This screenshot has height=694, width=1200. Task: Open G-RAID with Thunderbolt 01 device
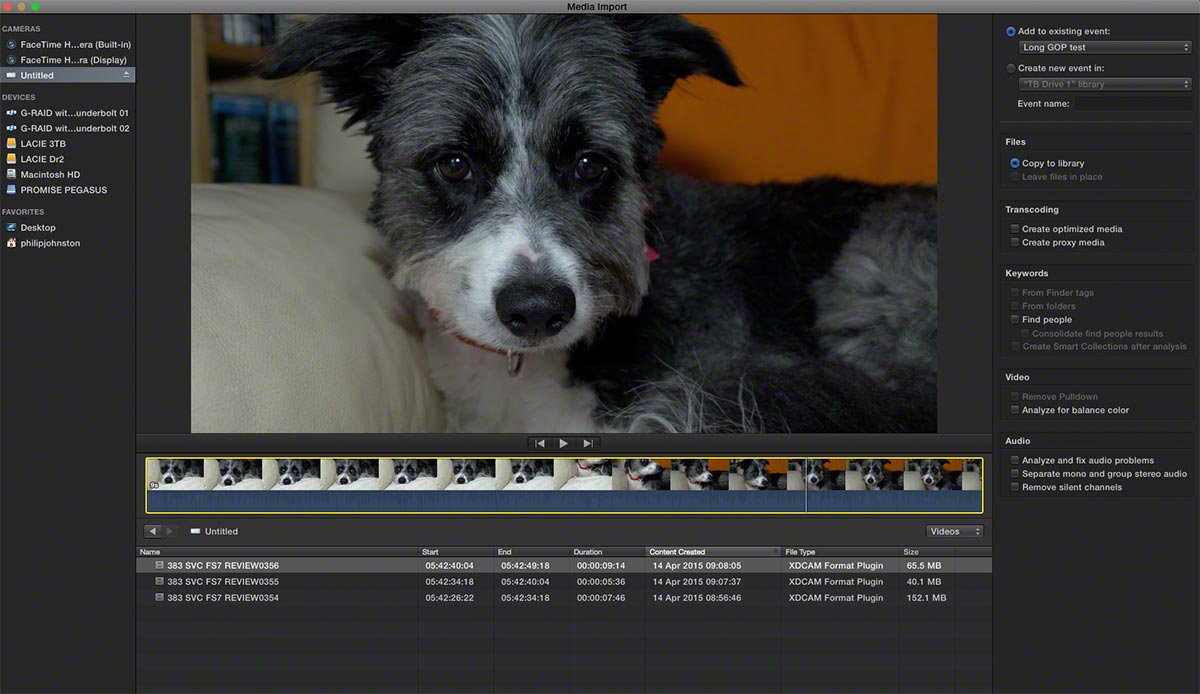pos(67,113)
